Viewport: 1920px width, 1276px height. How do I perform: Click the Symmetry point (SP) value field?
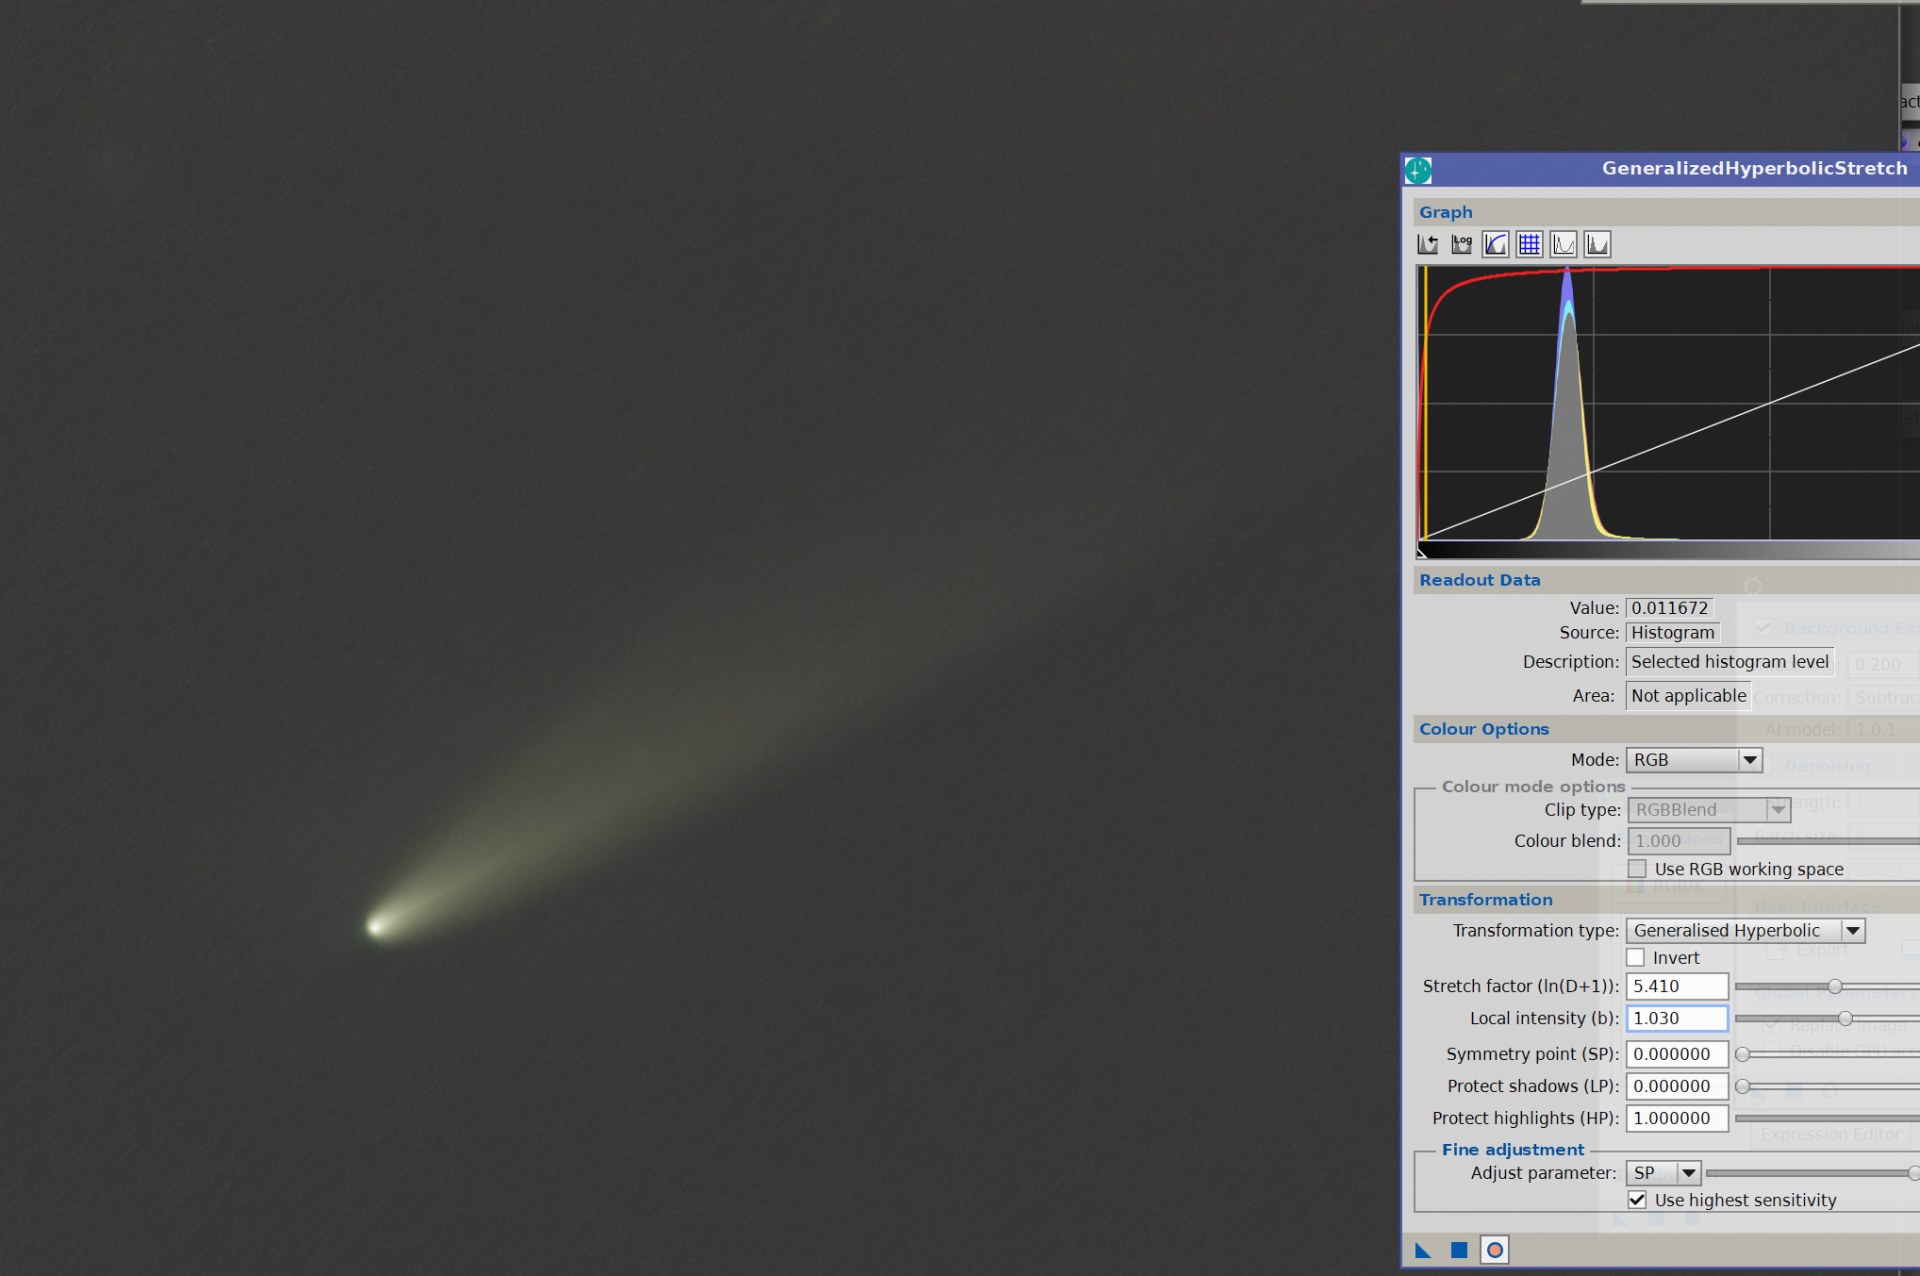[1677, 1055]
